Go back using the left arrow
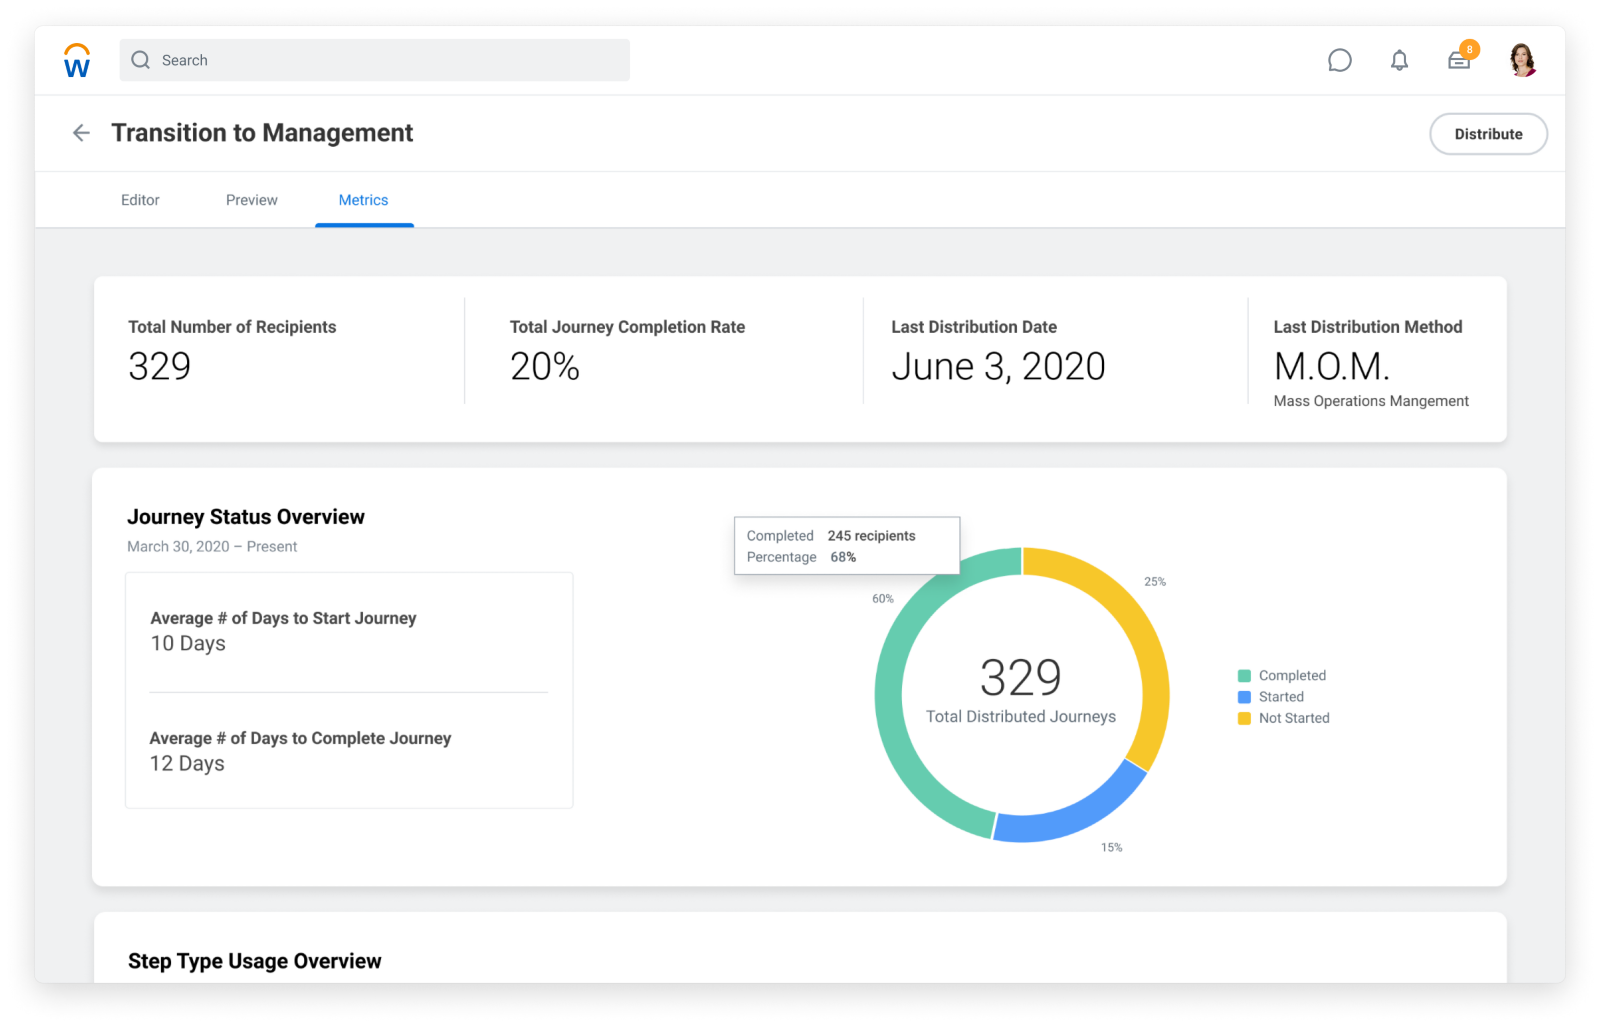The width and height of the screenshot is (1600, 1026). [81, 133]
